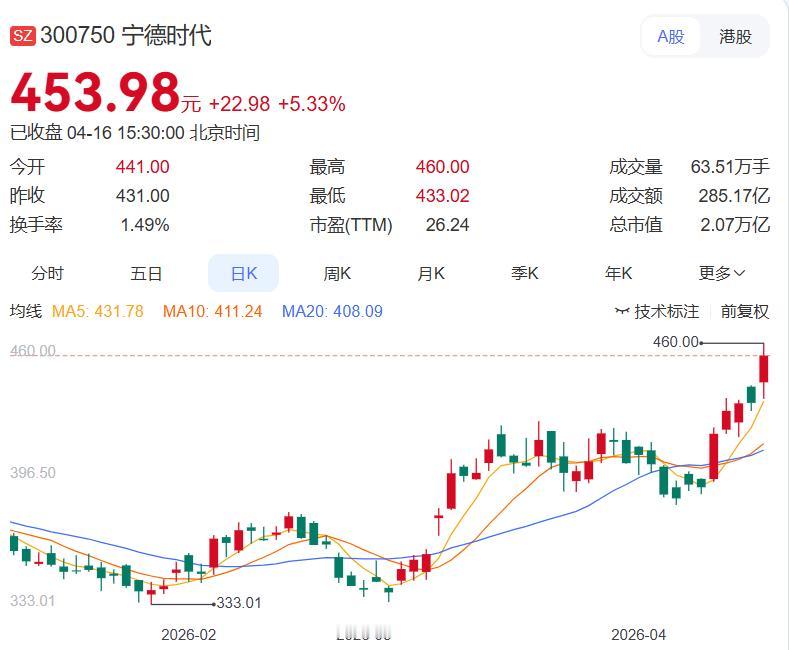Click the 333.01 low-point marker in chart
The image size is (789, 650).
point(239,603)
